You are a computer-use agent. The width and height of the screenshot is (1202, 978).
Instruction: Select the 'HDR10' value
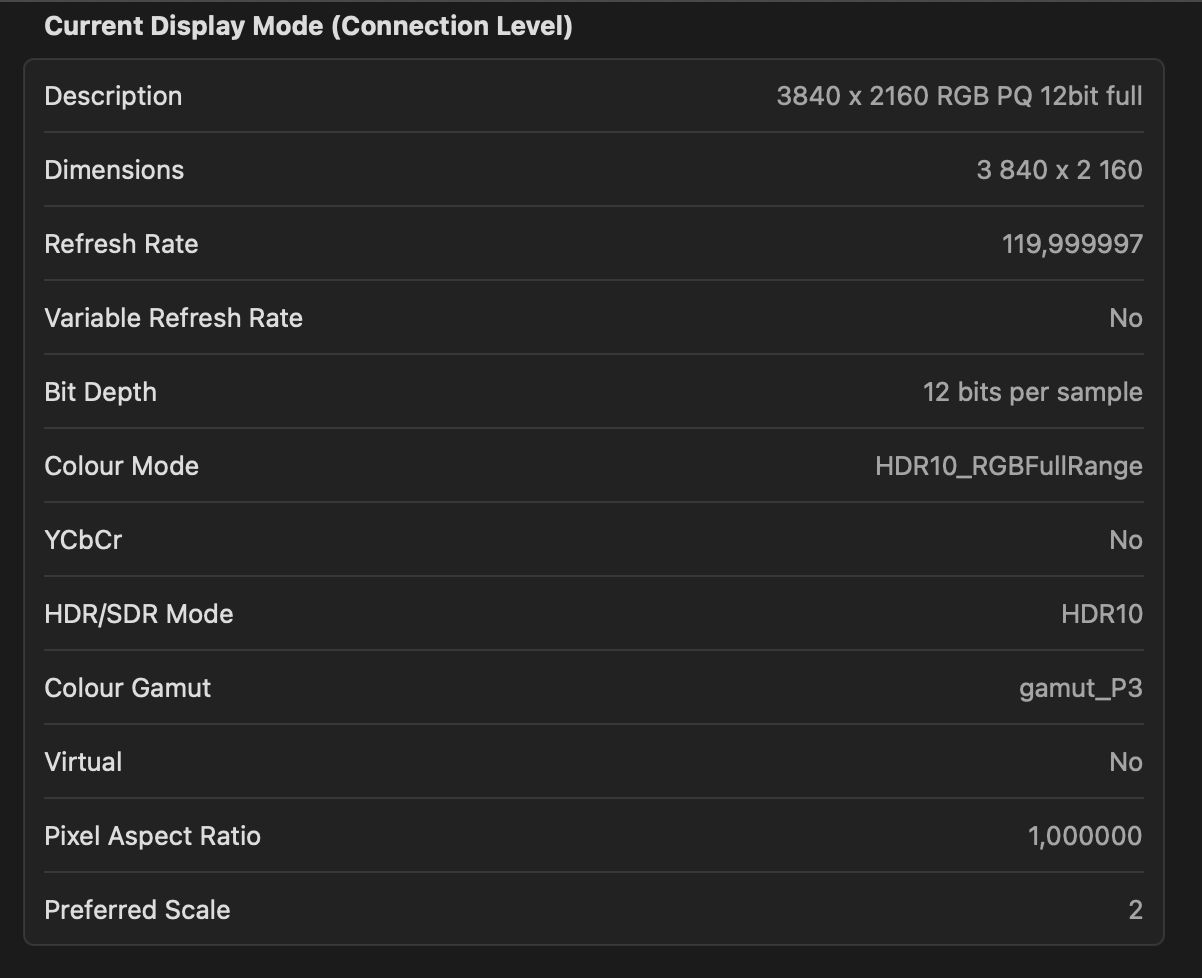coord(1102,614)
